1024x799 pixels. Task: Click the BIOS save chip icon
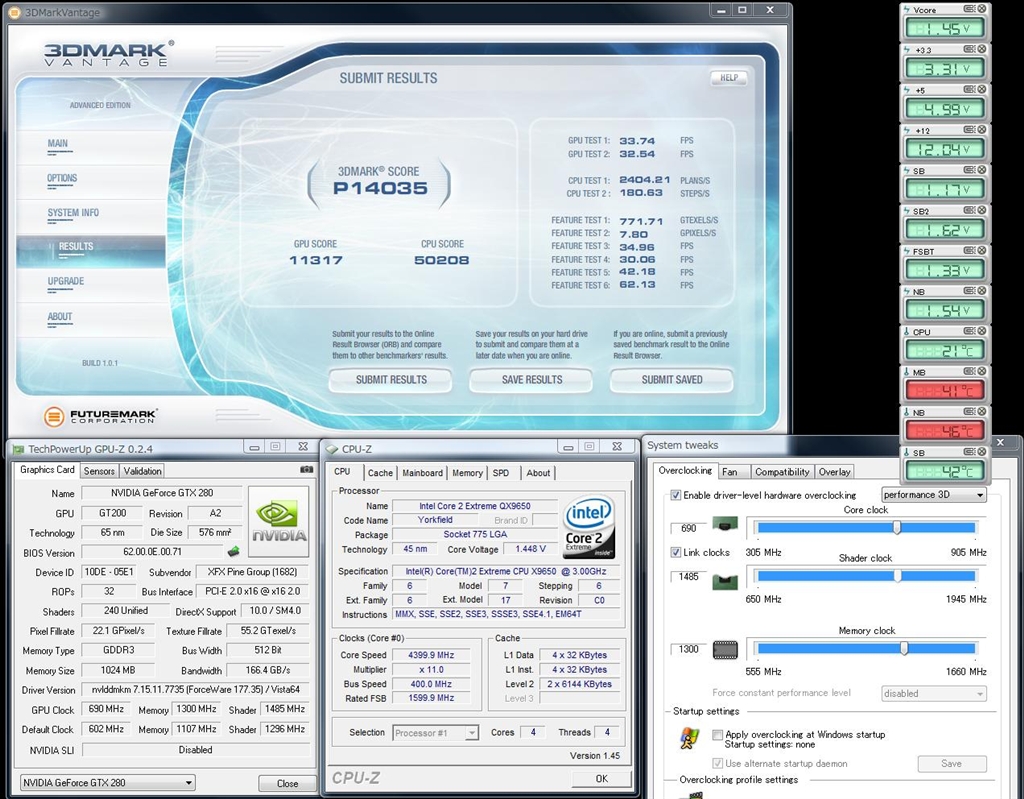pyautogui.click(x=233, y=552)
